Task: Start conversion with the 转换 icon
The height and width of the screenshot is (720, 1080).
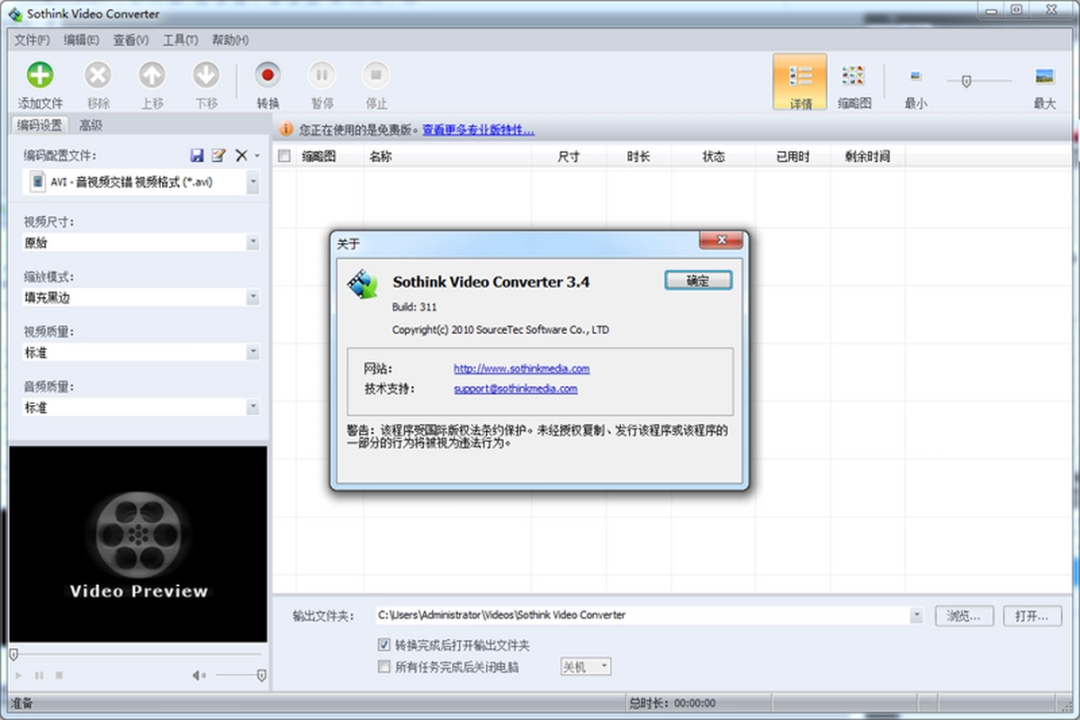Action: [x=266, y=75]
